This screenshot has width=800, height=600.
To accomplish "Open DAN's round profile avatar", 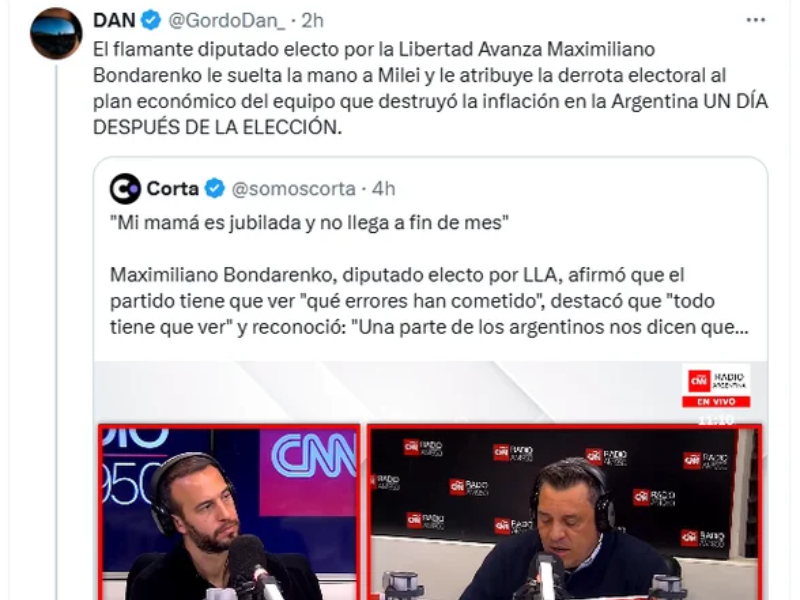I will (x=56, y=34).
